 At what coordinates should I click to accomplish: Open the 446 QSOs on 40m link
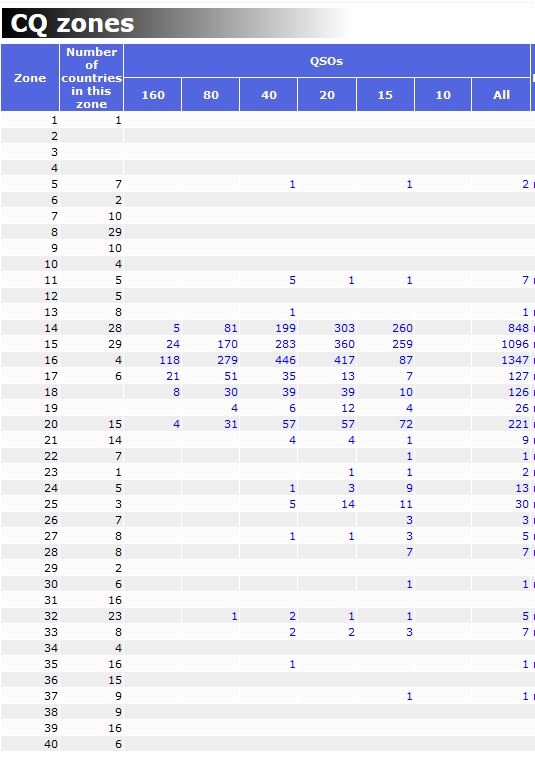[x=286, y=360]
